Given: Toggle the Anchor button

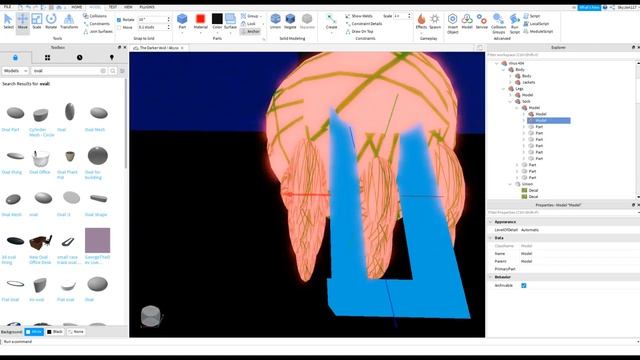Looking at the screenshot, I should 250,31.
